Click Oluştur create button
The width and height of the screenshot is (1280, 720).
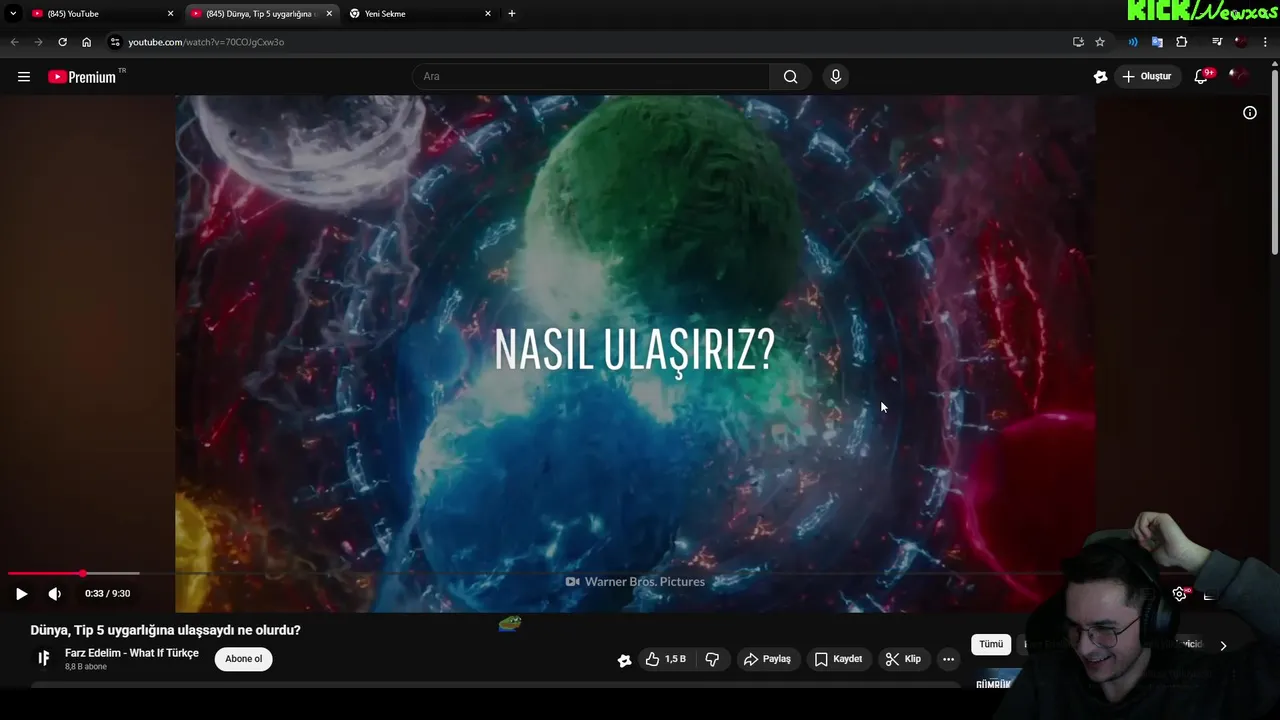[1147, 77]
